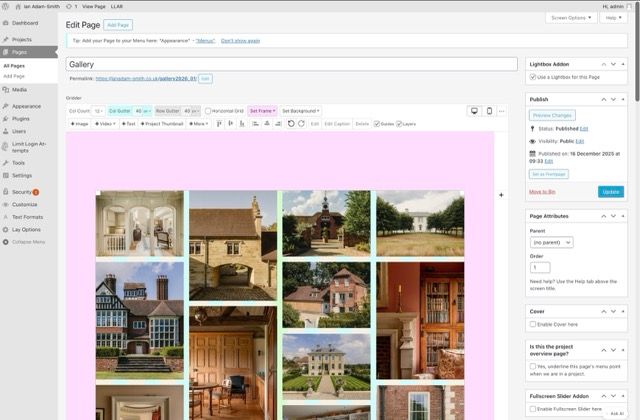Select the arched hallway interior thumbnail

click(139, 223)
